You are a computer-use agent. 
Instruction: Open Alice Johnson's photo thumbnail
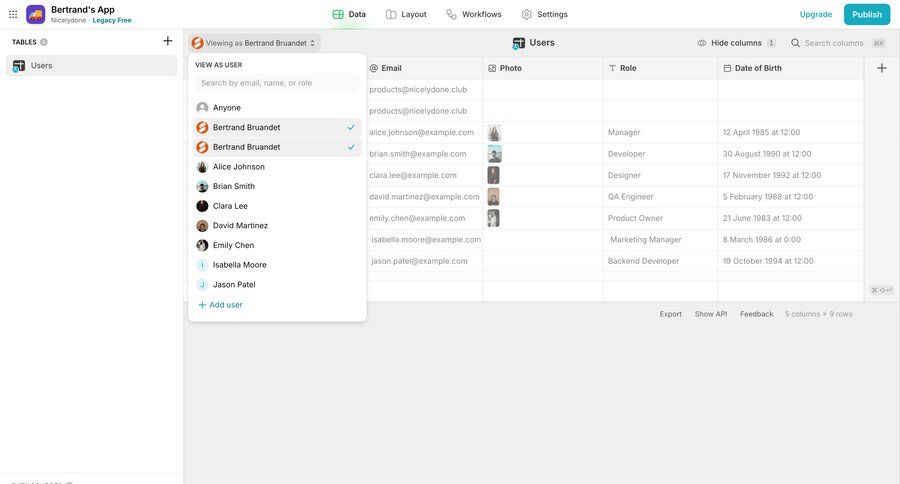coord(494,133)
